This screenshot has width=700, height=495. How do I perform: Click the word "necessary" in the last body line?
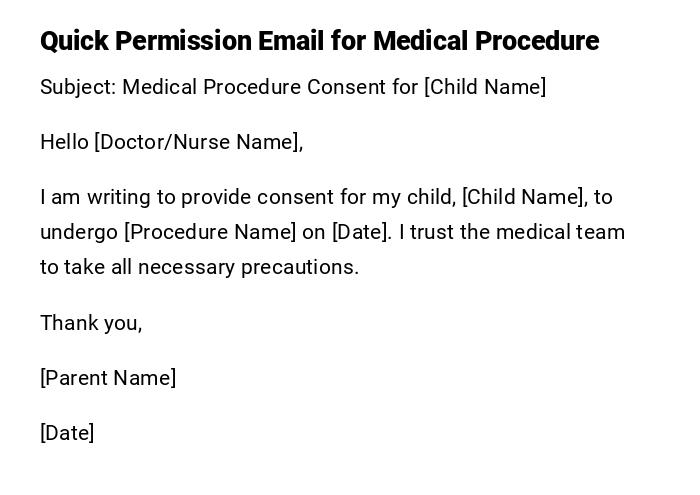[x=187, y=267]
